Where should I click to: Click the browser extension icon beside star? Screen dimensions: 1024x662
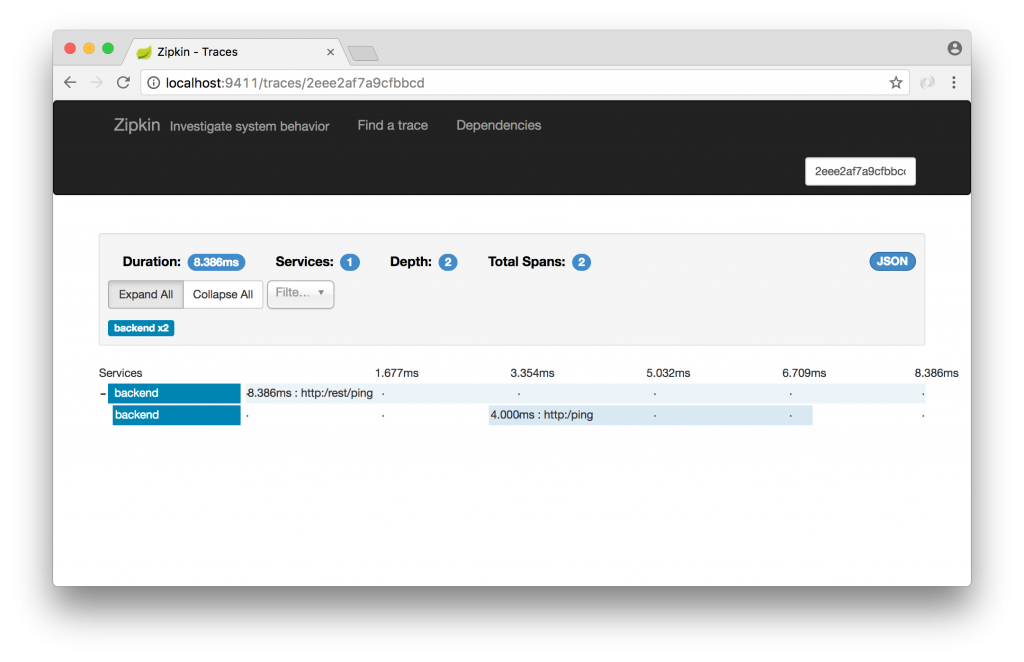coord(927,82)
